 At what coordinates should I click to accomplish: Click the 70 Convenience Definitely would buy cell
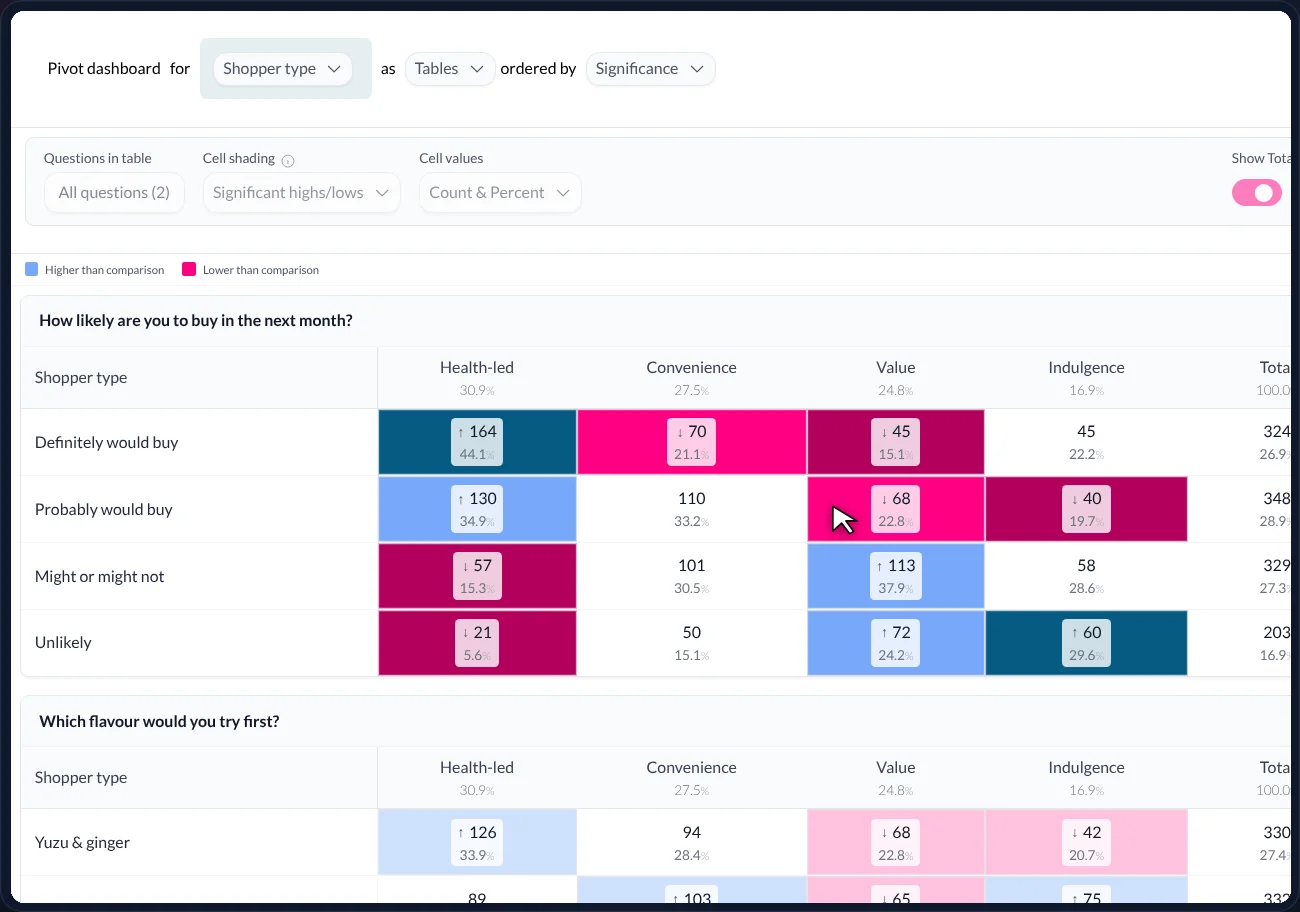691,442
